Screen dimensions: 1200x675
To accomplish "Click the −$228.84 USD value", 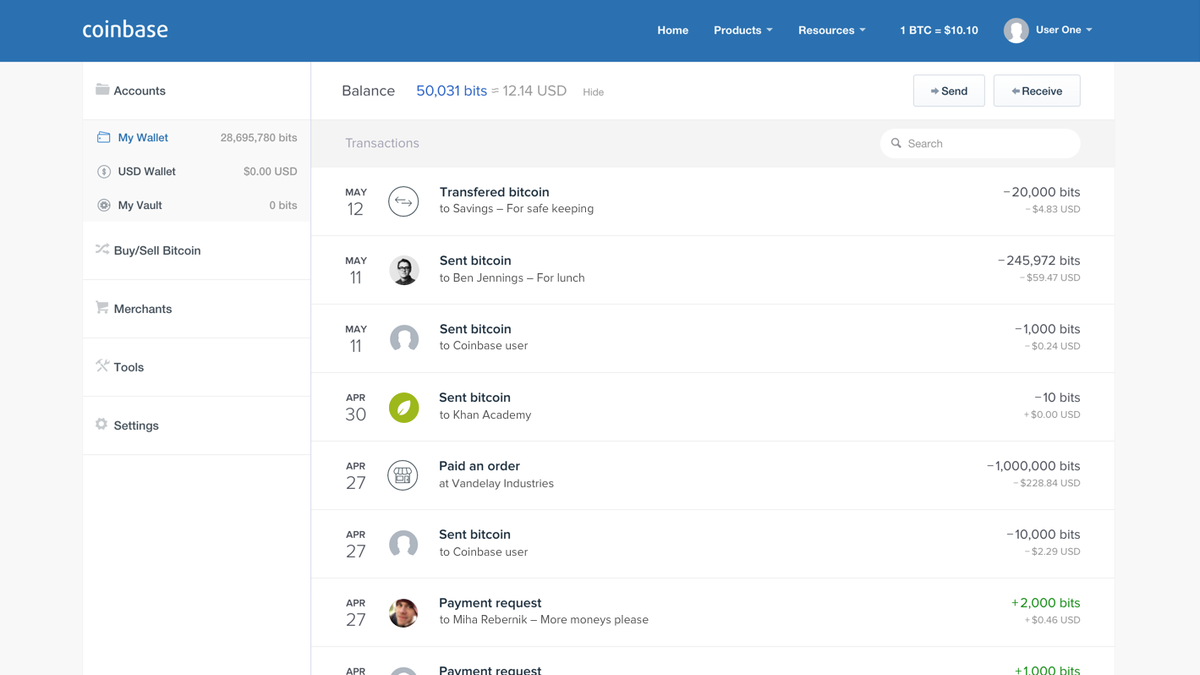I will click(1047, 483).
